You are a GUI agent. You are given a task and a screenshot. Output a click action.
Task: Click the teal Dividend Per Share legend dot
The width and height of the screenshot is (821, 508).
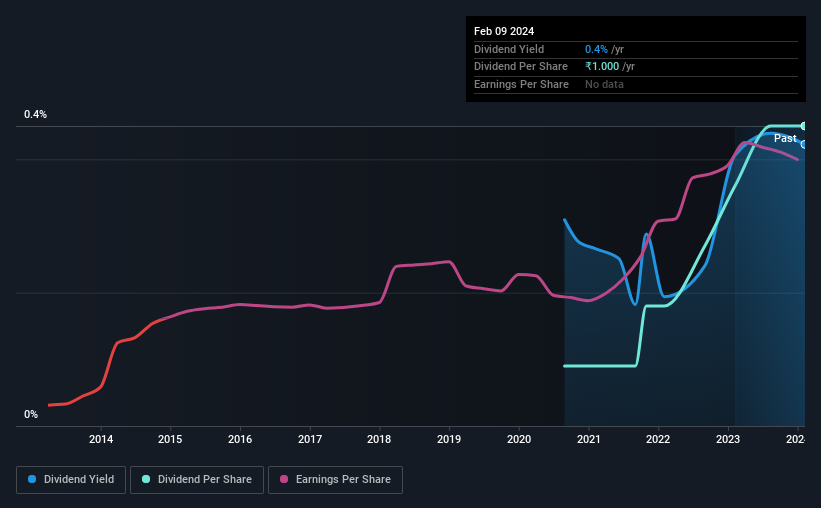pos(146,479)
